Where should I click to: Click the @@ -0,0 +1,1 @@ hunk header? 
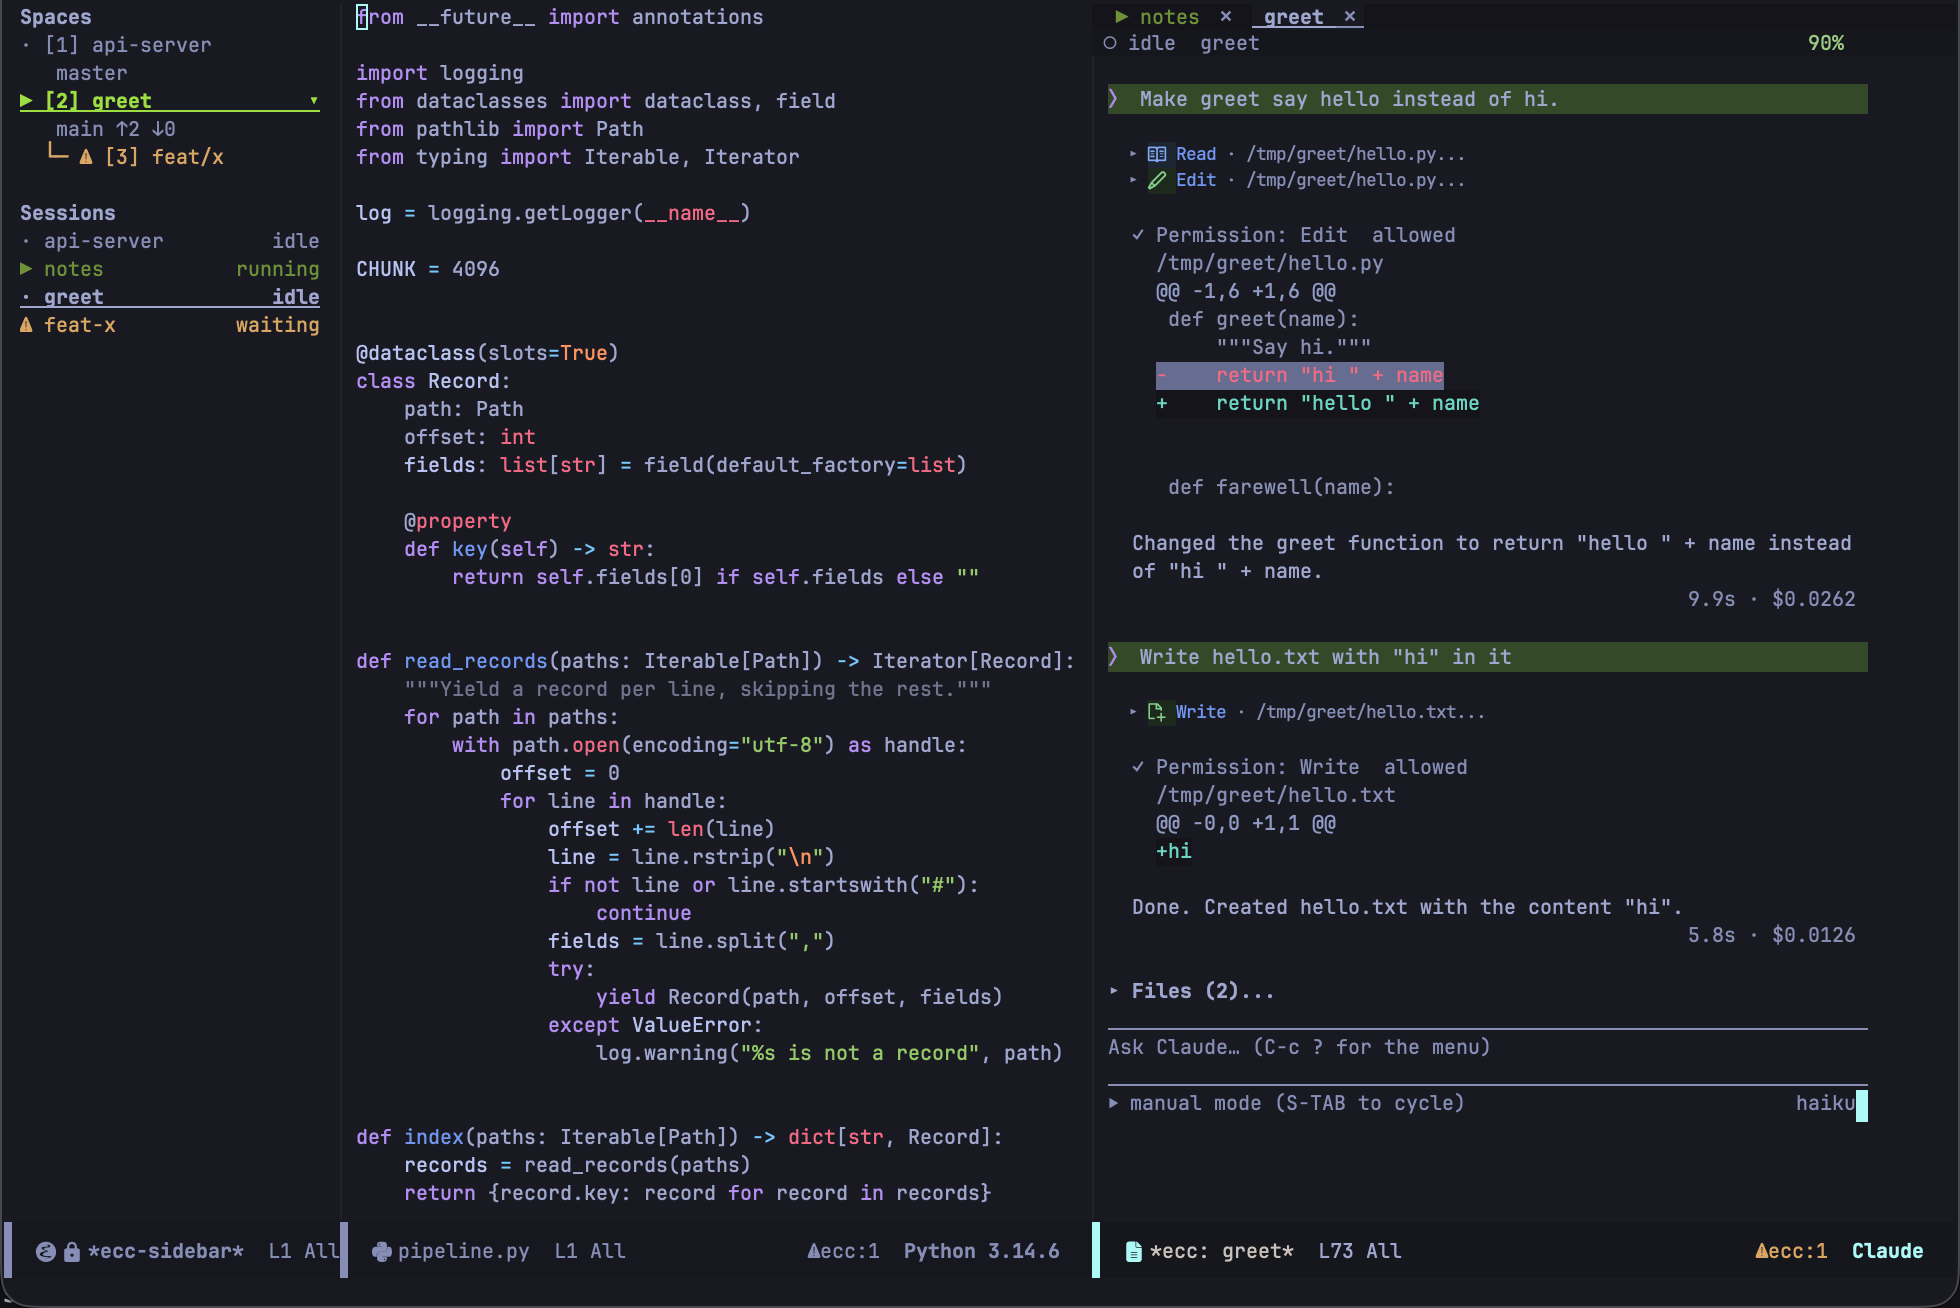click(x=1246, y=823)
